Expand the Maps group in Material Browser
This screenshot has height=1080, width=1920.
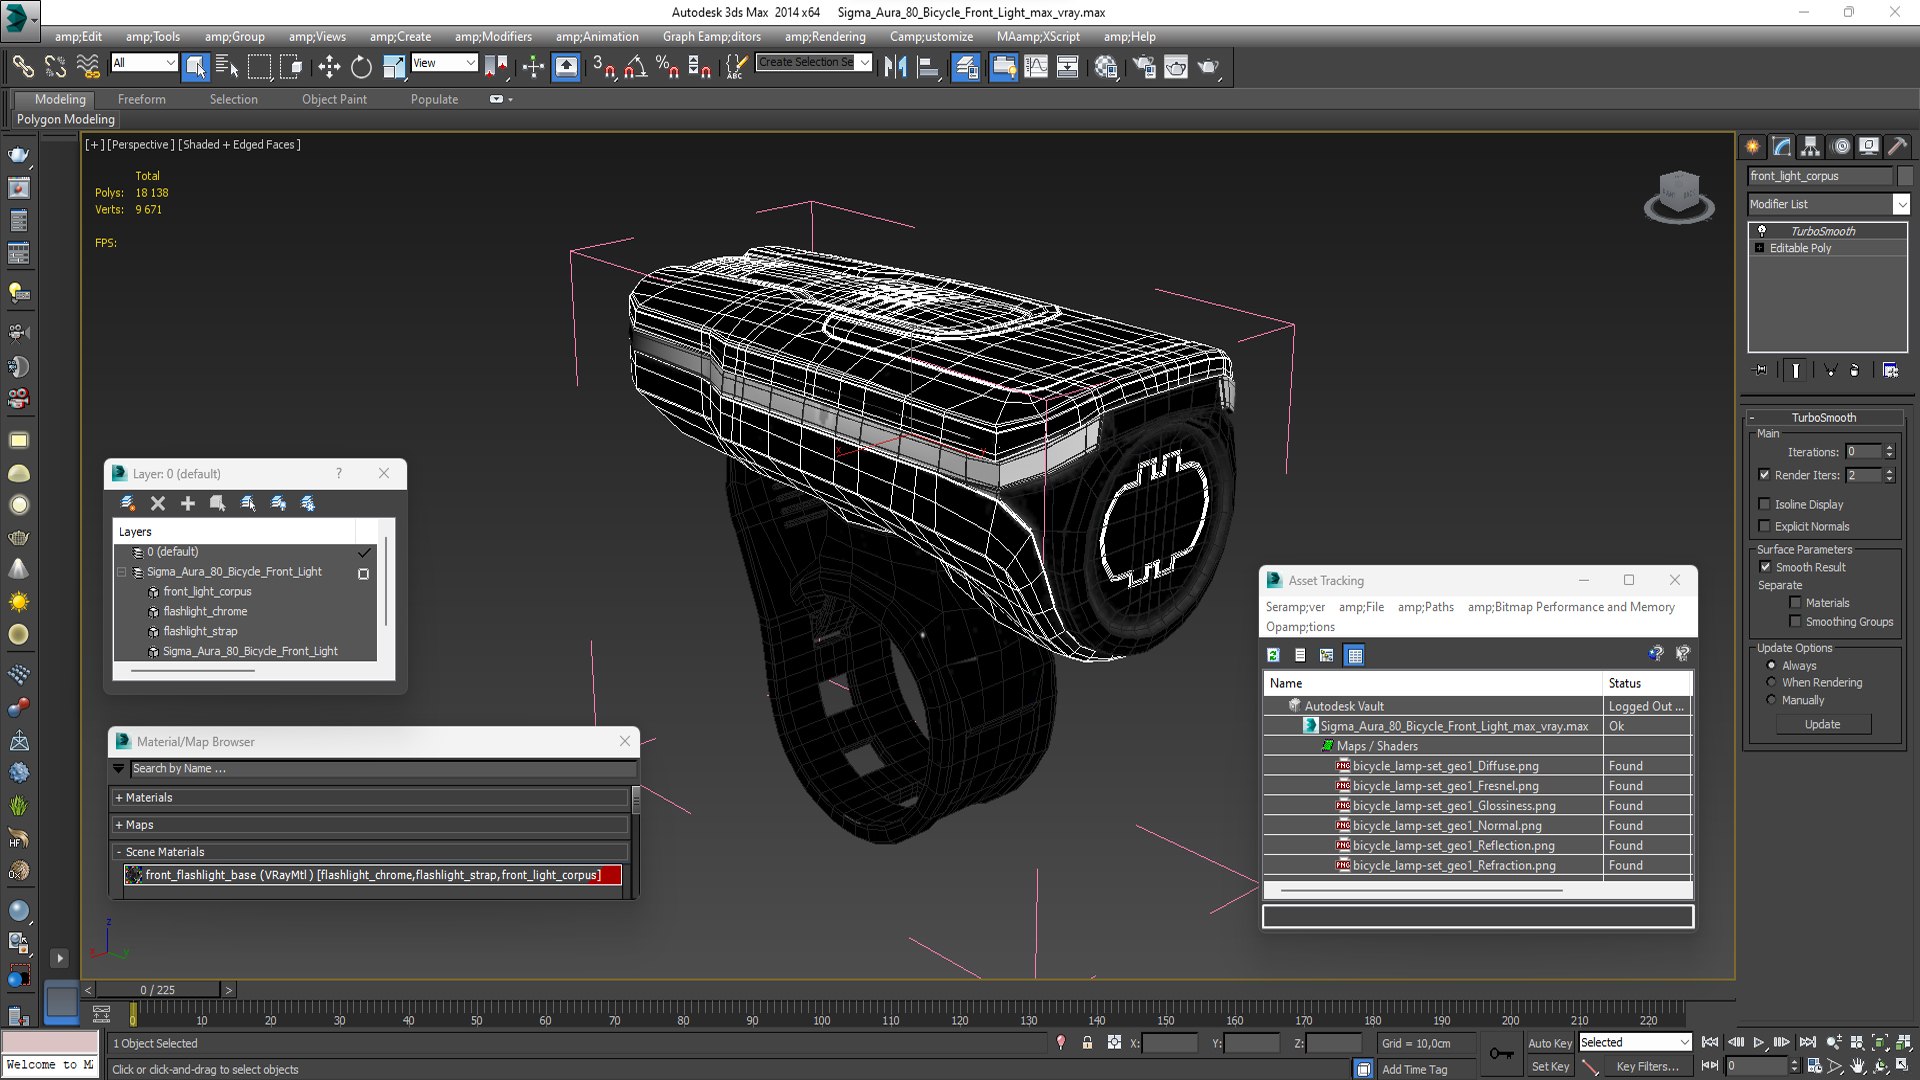click(370, 825)
